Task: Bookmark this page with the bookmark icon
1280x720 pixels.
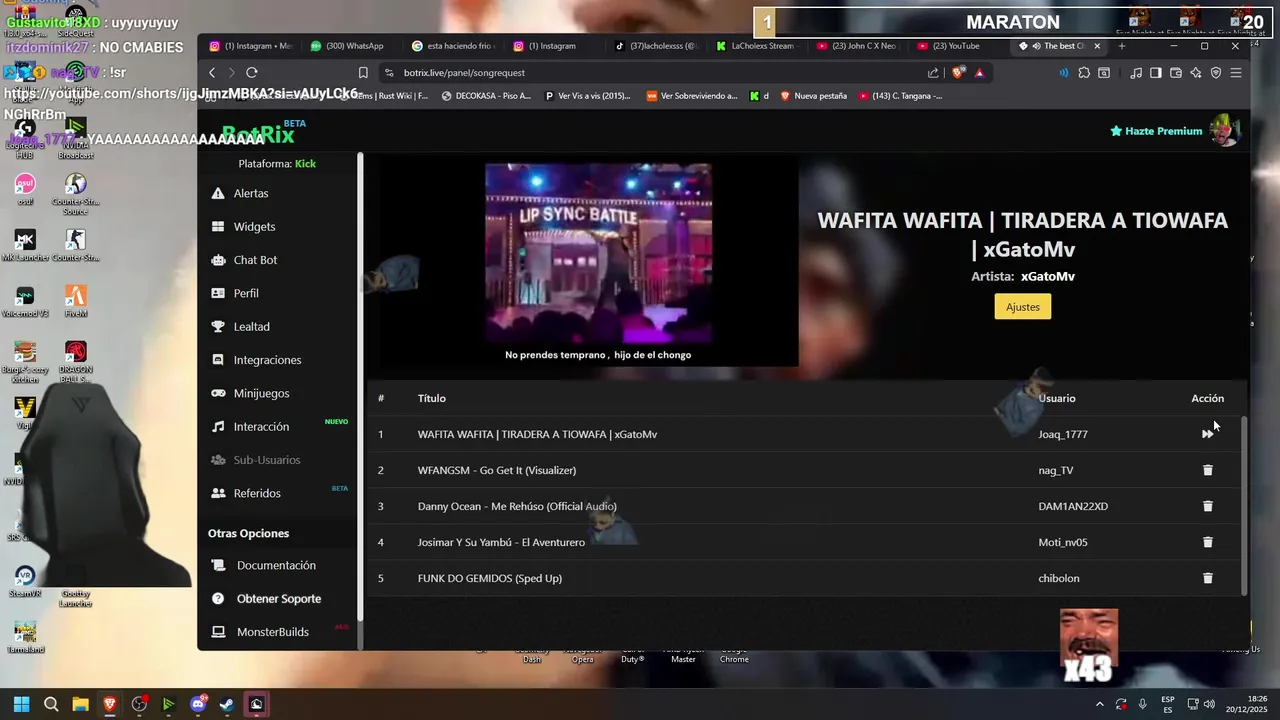Action: (363, 72)
